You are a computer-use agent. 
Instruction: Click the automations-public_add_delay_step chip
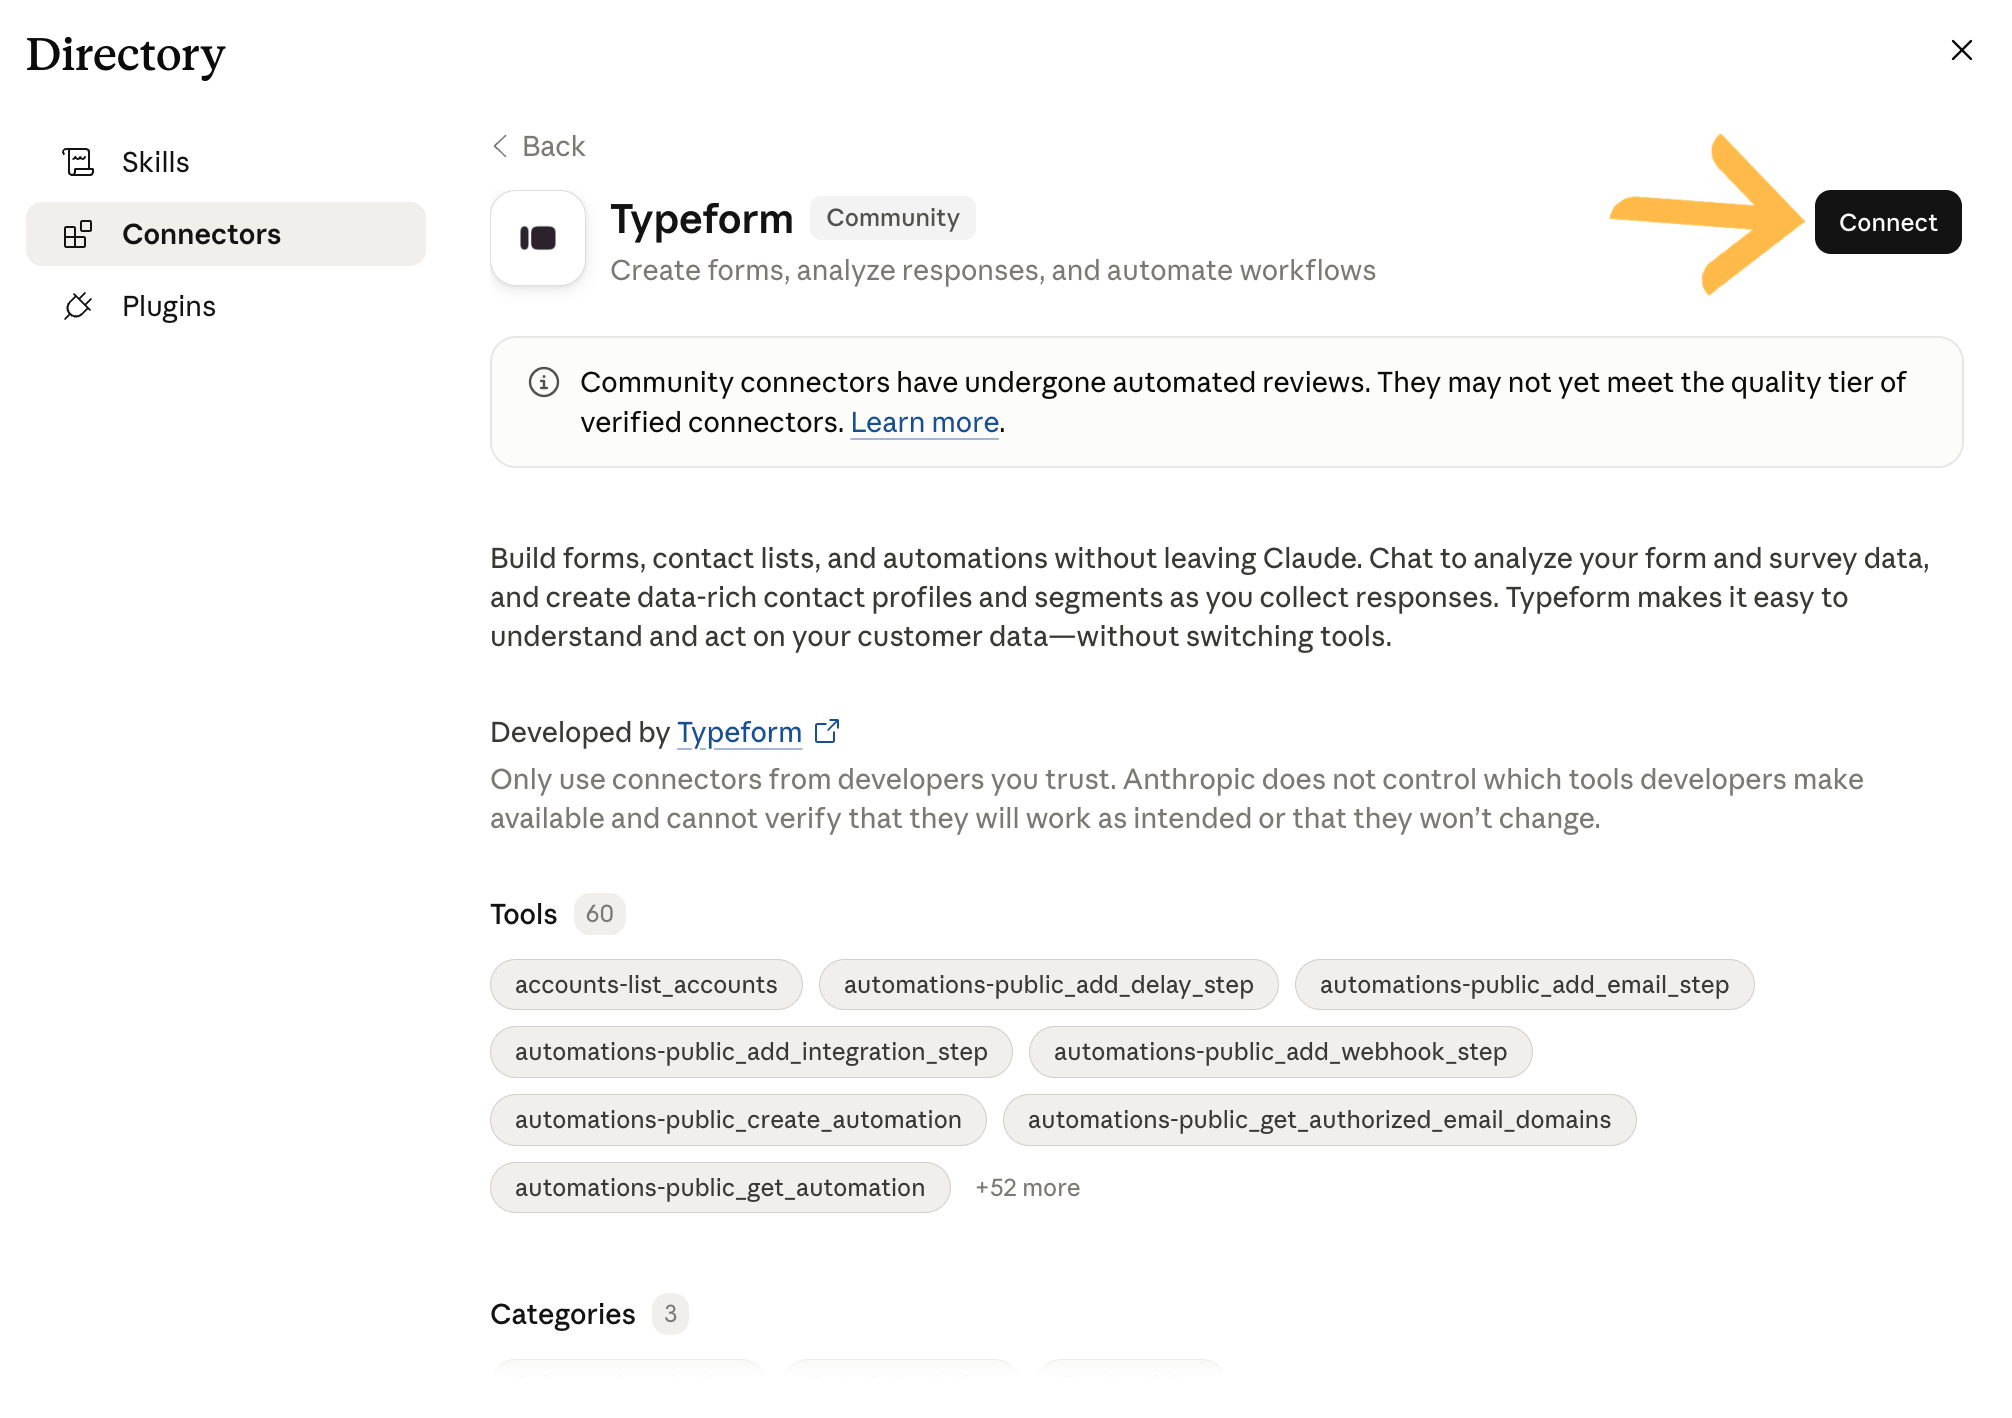(1049, 984)
